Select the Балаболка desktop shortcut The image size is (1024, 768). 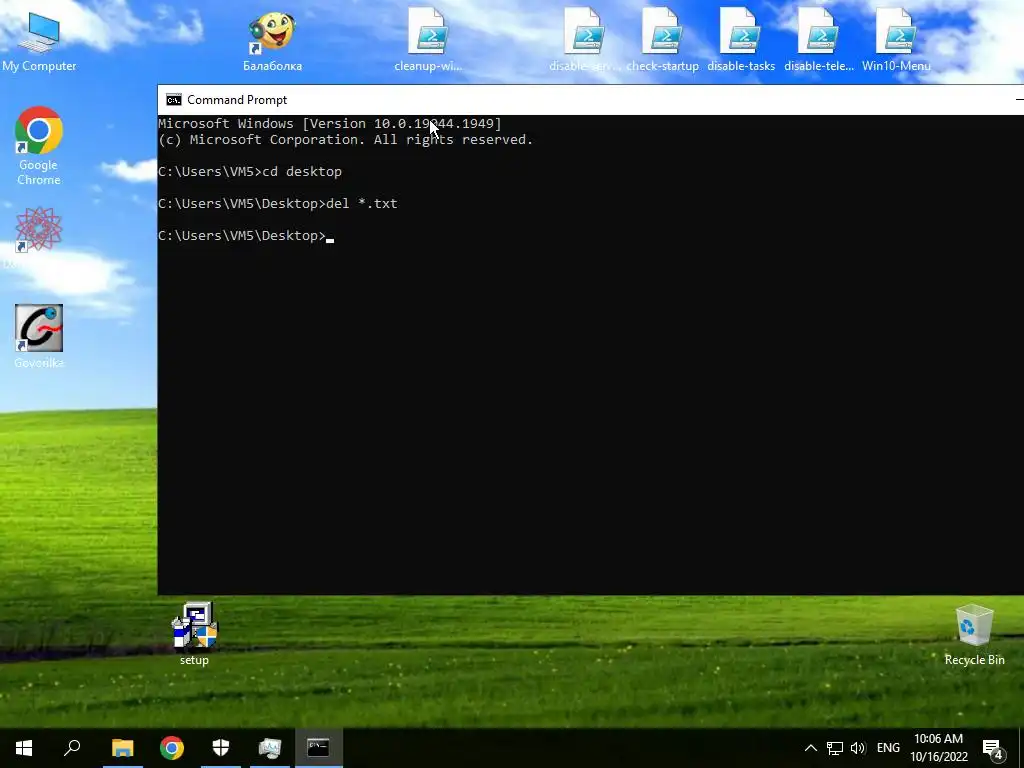pyautogui.click(x=272, y=40)
